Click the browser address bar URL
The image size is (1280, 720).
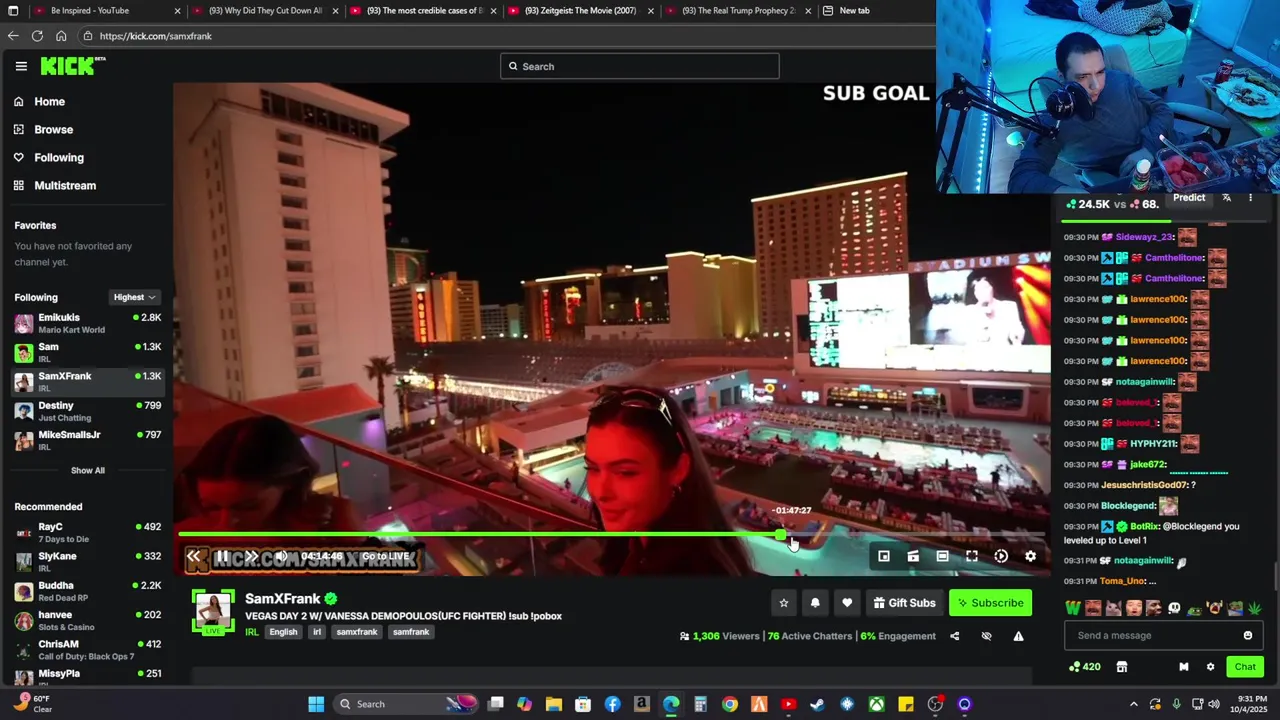(155, 36)
